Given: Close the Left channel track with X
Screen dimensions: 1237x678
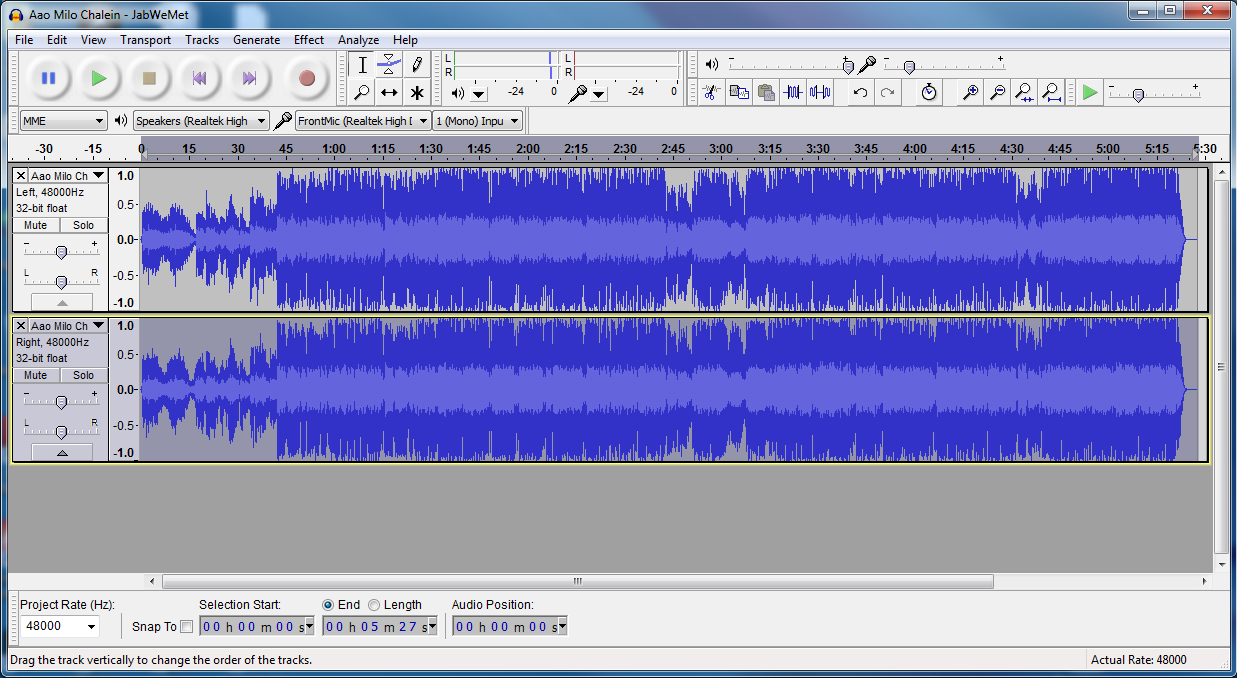Looking at the screenshot, I should pos(21,175).
